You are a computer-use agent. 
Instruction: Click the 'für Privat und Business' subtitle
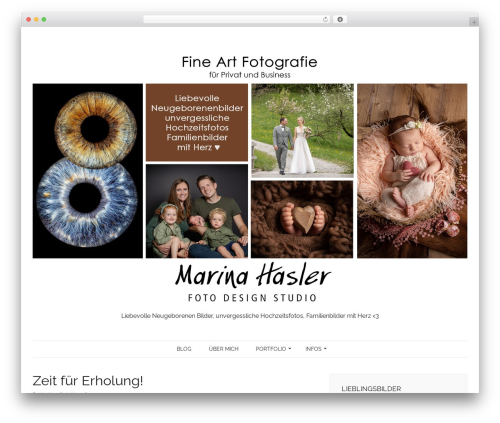click(x=250, y=75)
